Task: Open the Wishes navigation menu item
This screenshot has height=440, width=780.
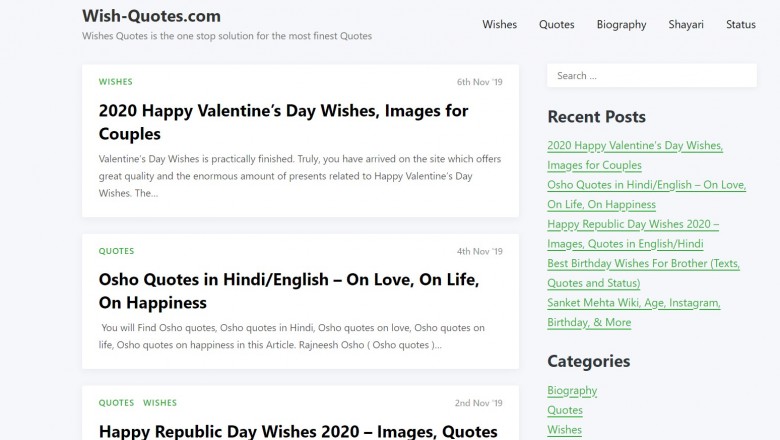Action: tap(499, 24)
